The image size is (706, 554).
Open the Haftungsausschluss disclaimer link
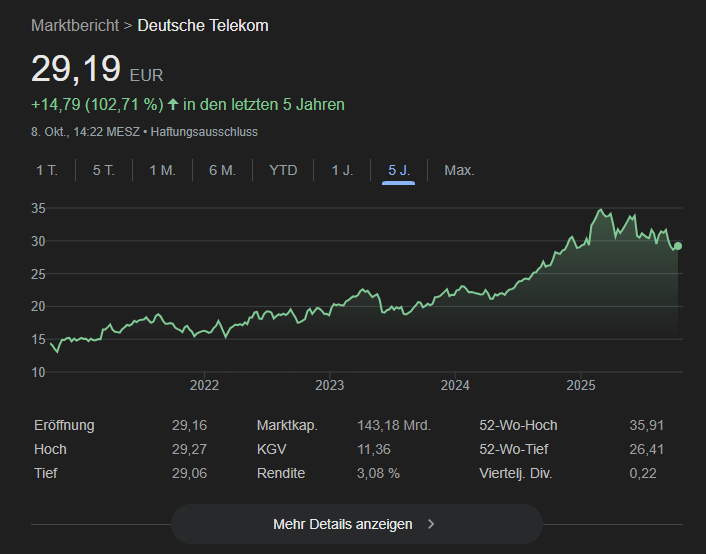pyautogui.click(x=206, y=132)
